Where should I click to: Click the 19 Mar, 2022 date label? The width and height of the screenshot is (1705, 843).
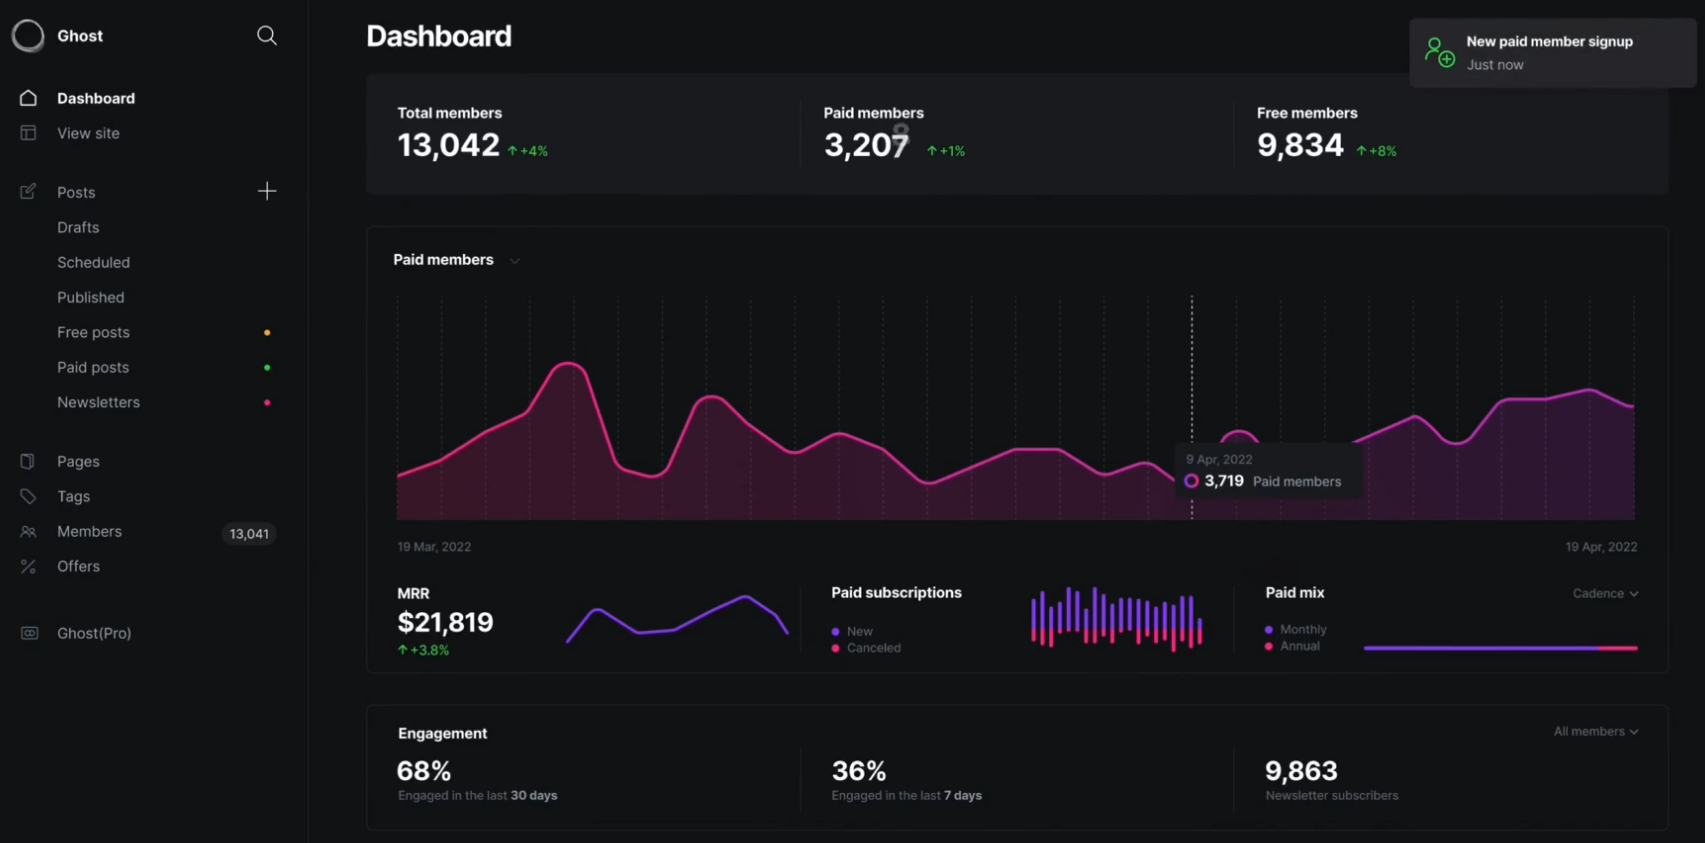(x=434, y=547)
